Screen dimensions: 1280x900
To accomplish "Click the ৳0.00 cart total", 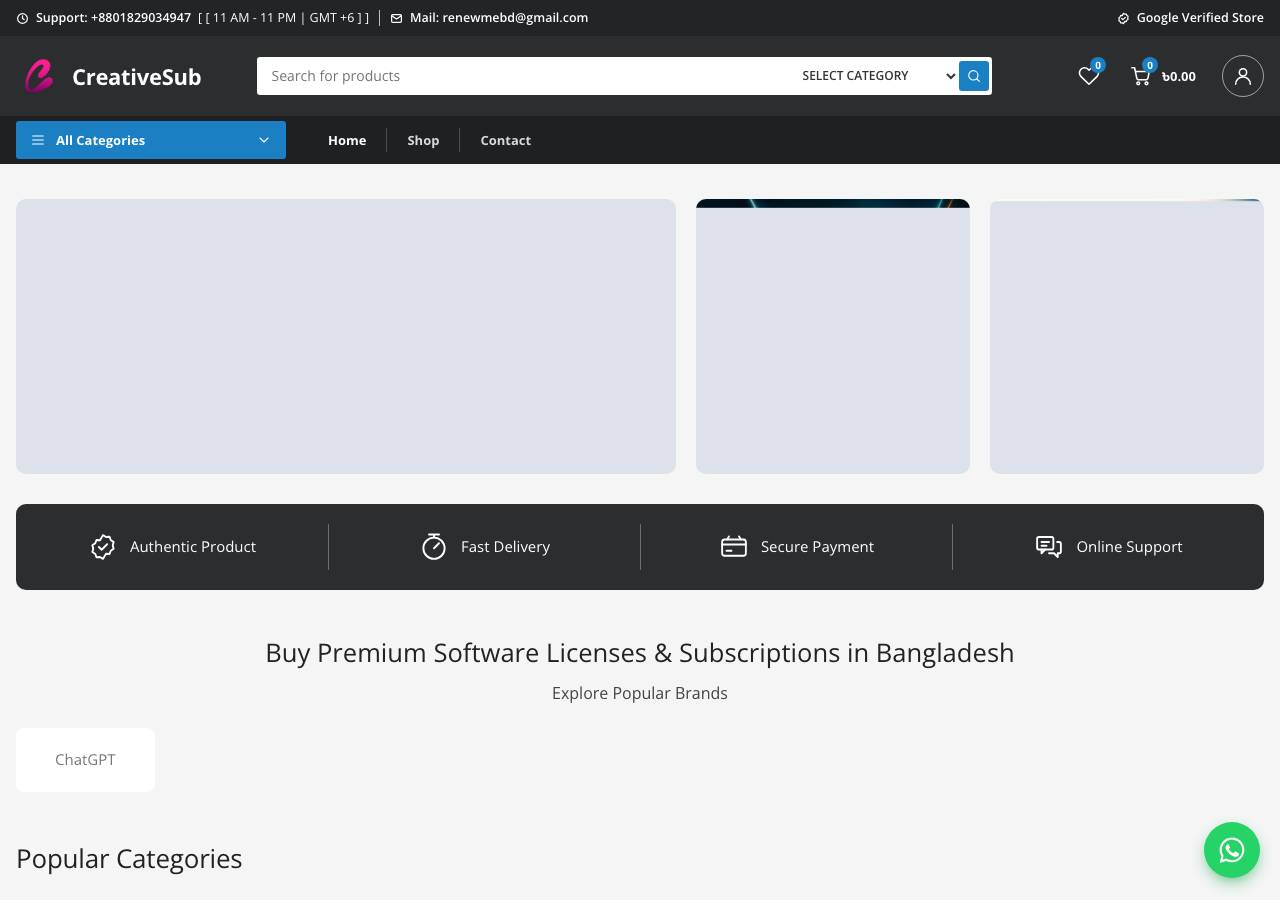I will pyautogui.click(x=1179, y=77).
